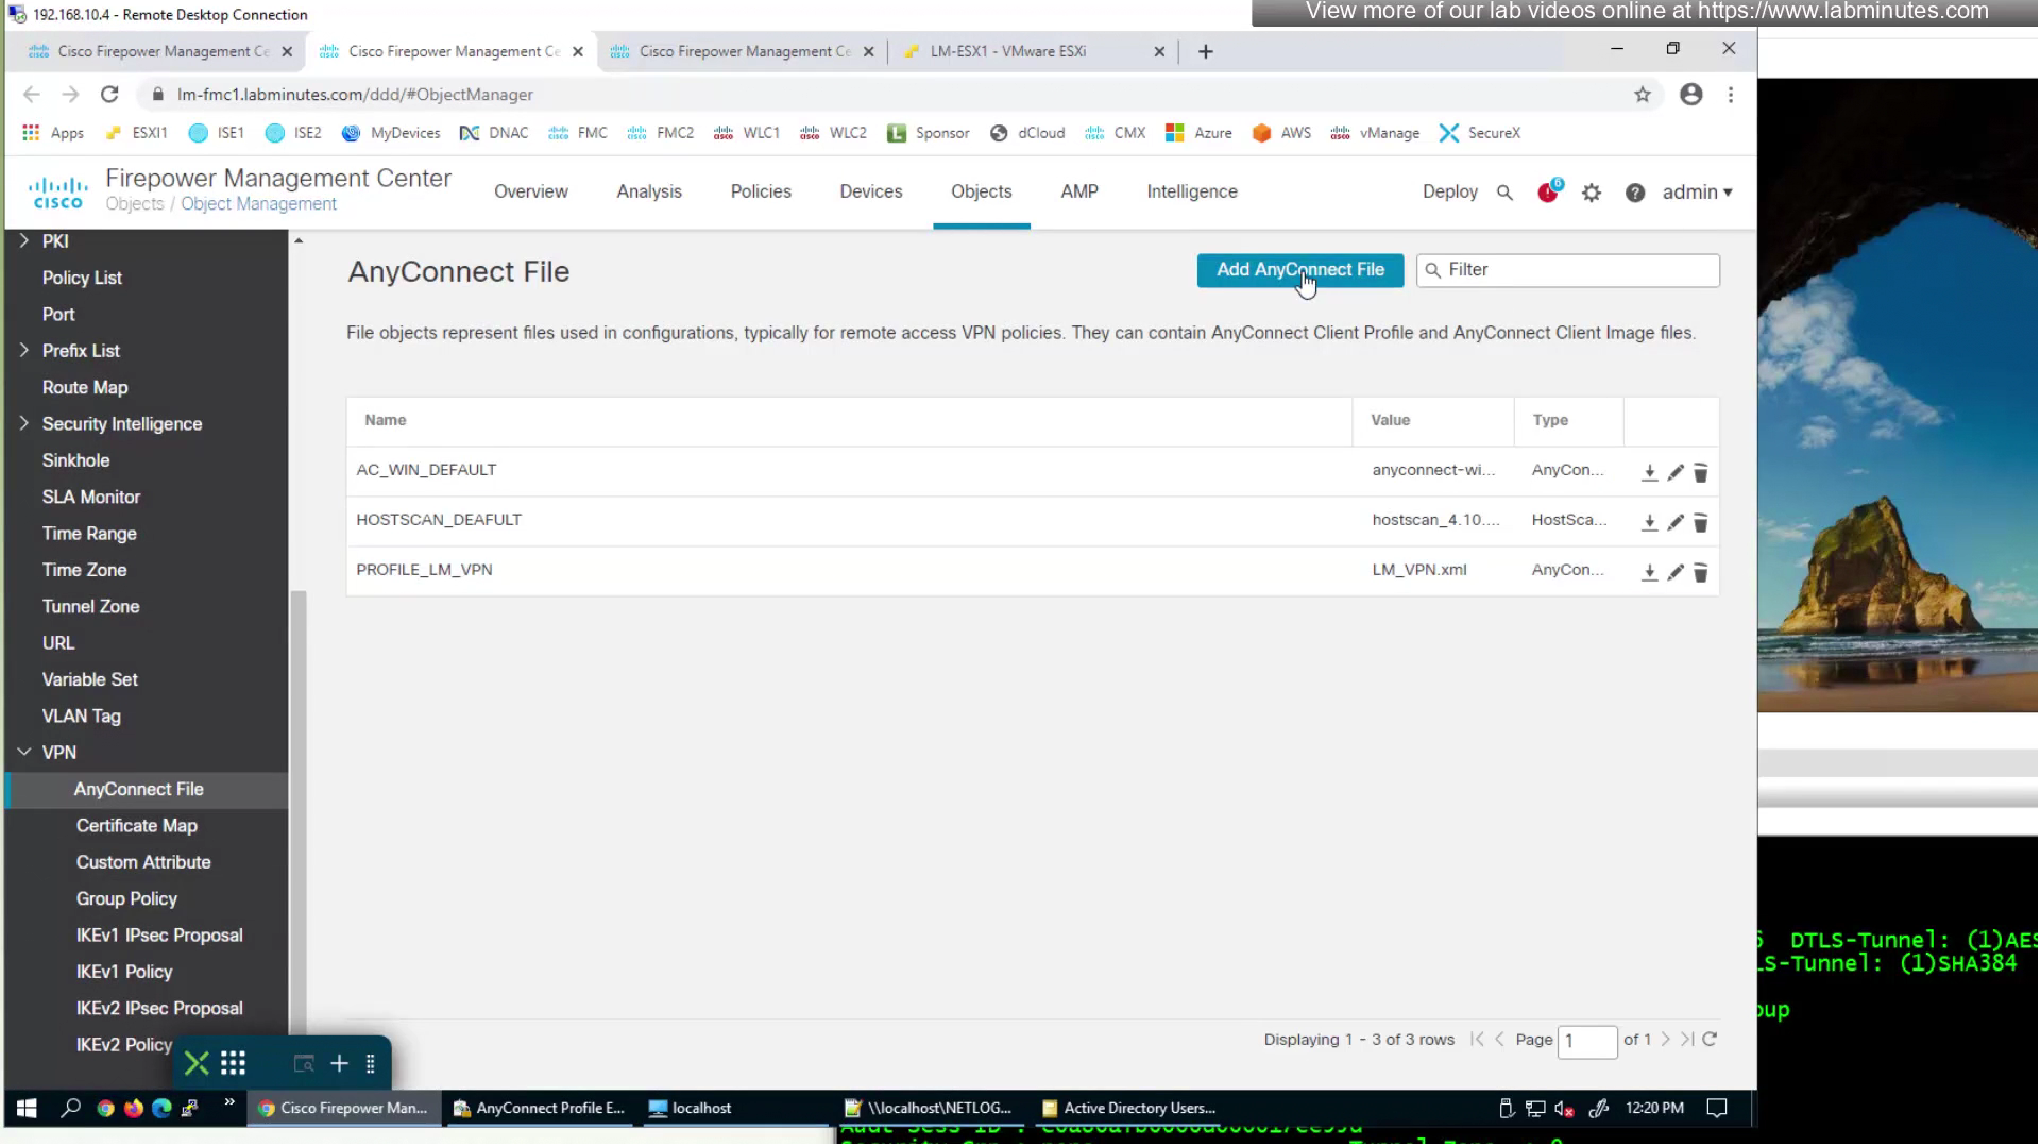
Task: Switch to the LM-ESX1 VMware ESXi tab
Action: point(1008,51)
